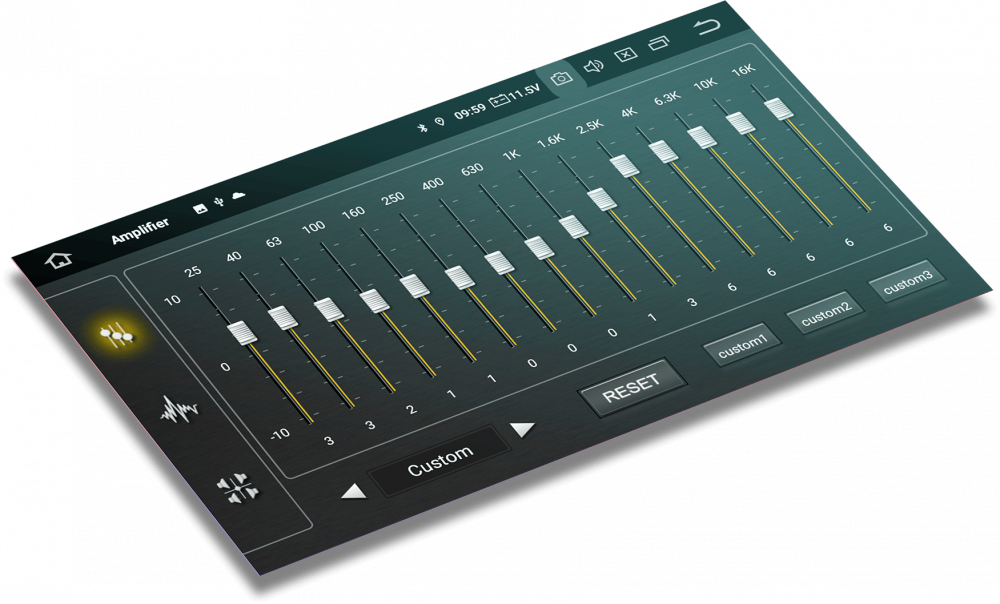Tap the Home icon
The image size is (1000, 604).
click(x=59, y=260)
